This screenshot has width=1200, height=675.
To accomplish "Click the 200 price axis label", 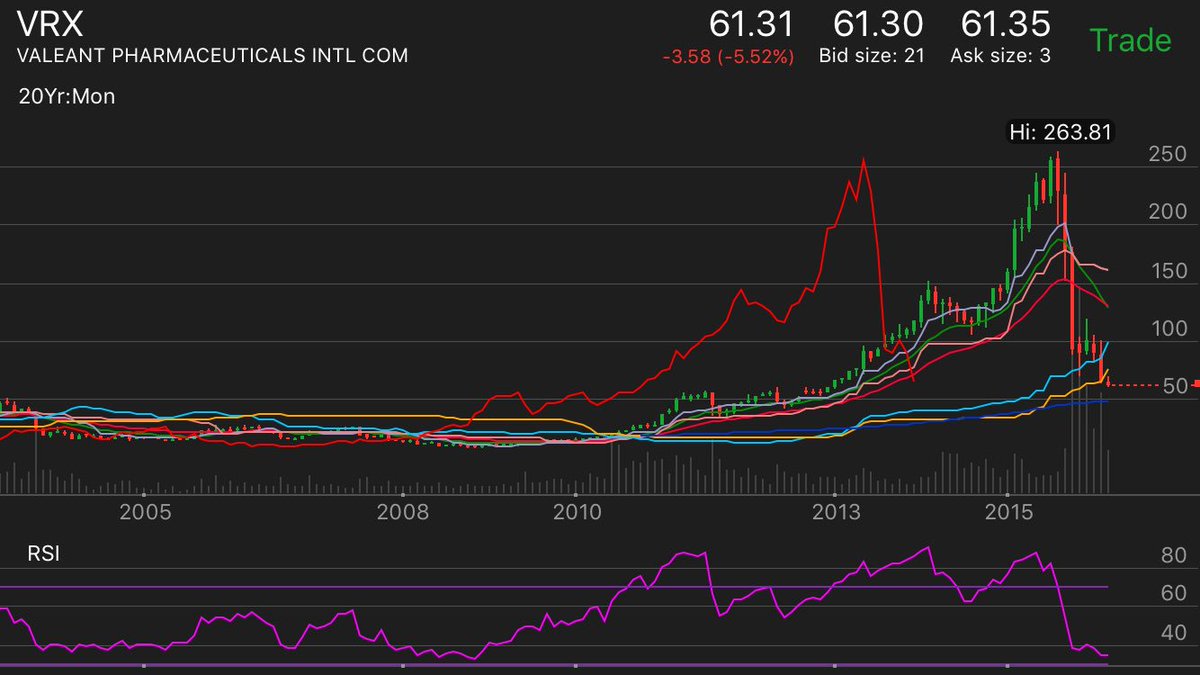I will click(x=1168, y=212).
